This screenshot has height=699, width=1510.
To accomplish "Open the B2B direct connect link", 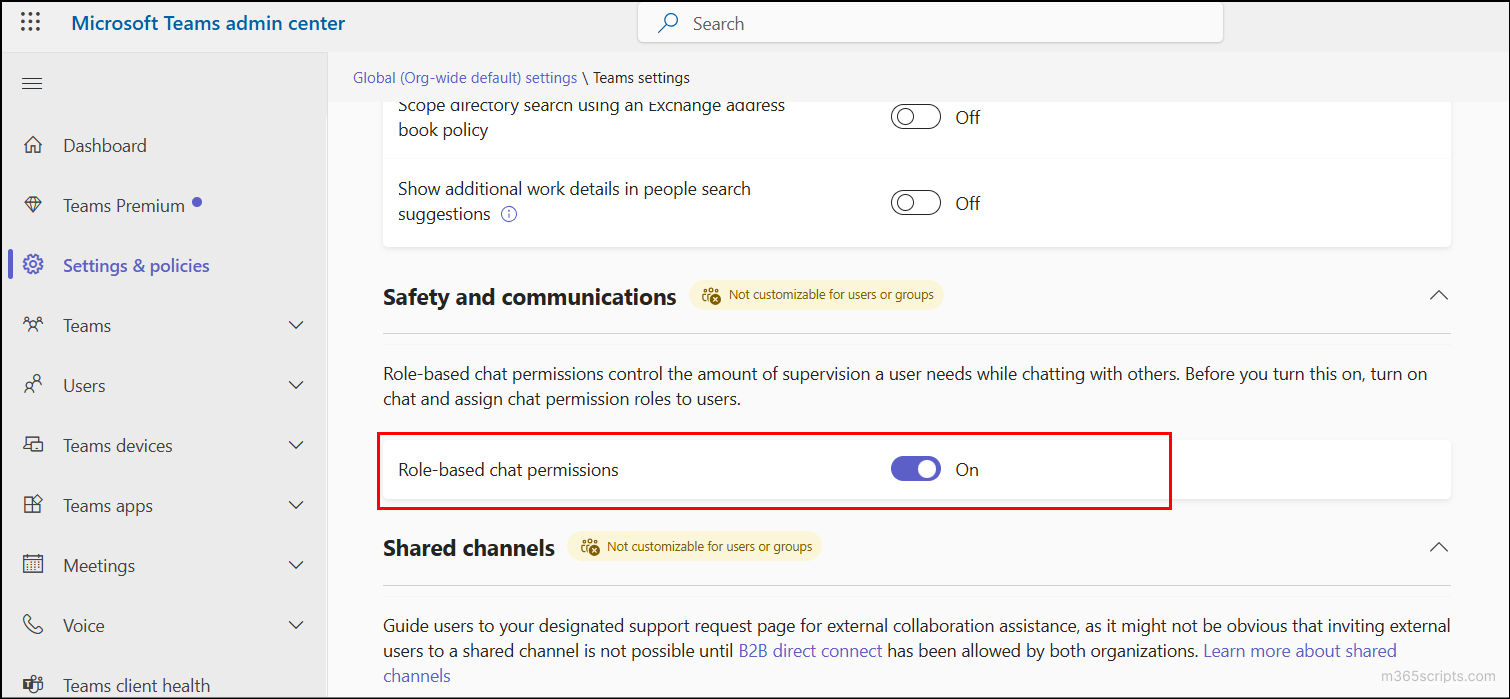I will pos(810,650).
